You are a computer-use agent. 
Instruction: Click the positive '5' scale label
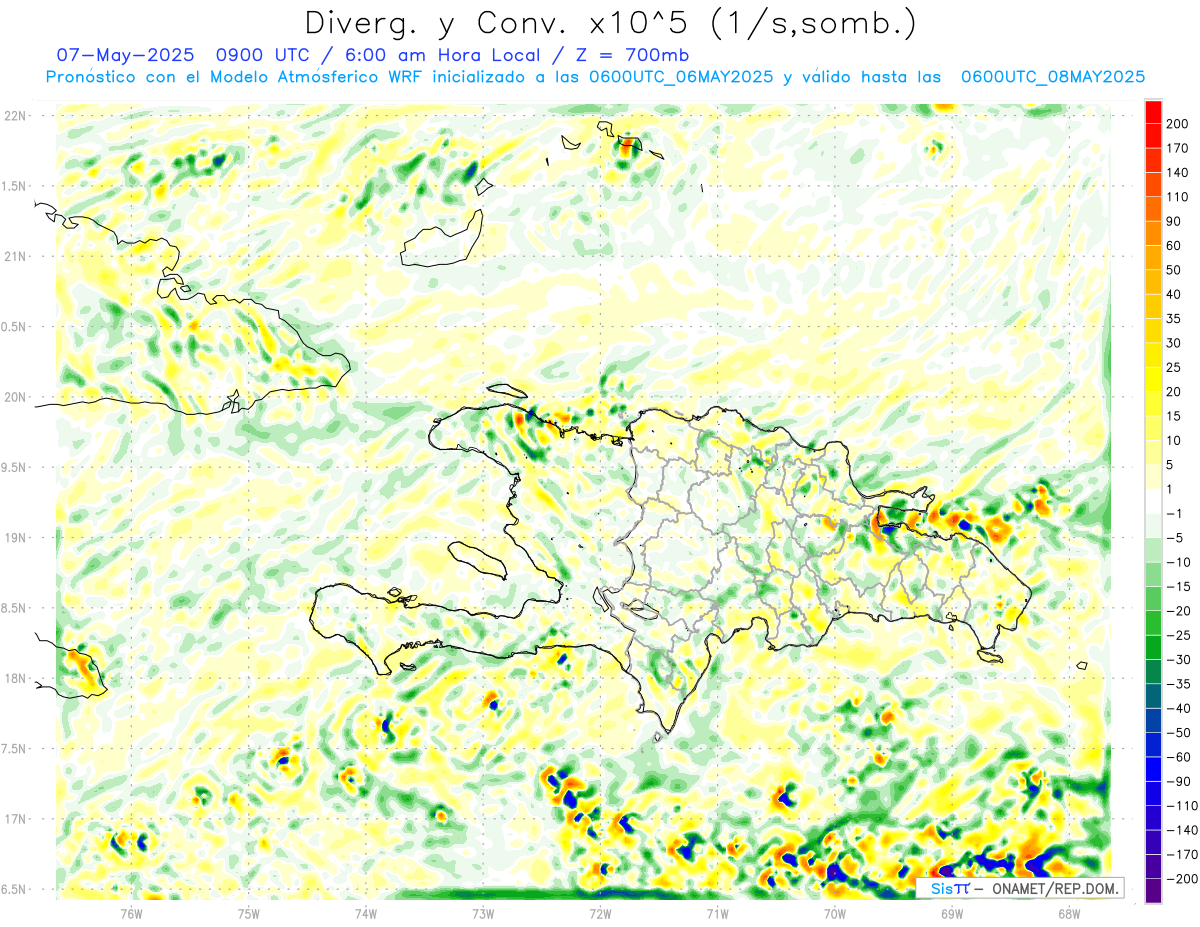pyautogui.click(x=1170, y=465)
